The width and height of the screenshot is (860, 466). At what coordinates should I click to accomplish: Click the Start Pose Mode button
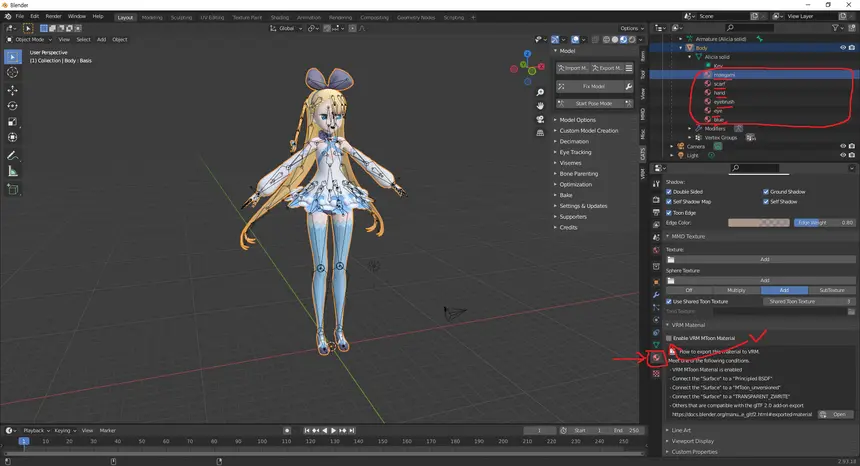click(x=595, y=103)
